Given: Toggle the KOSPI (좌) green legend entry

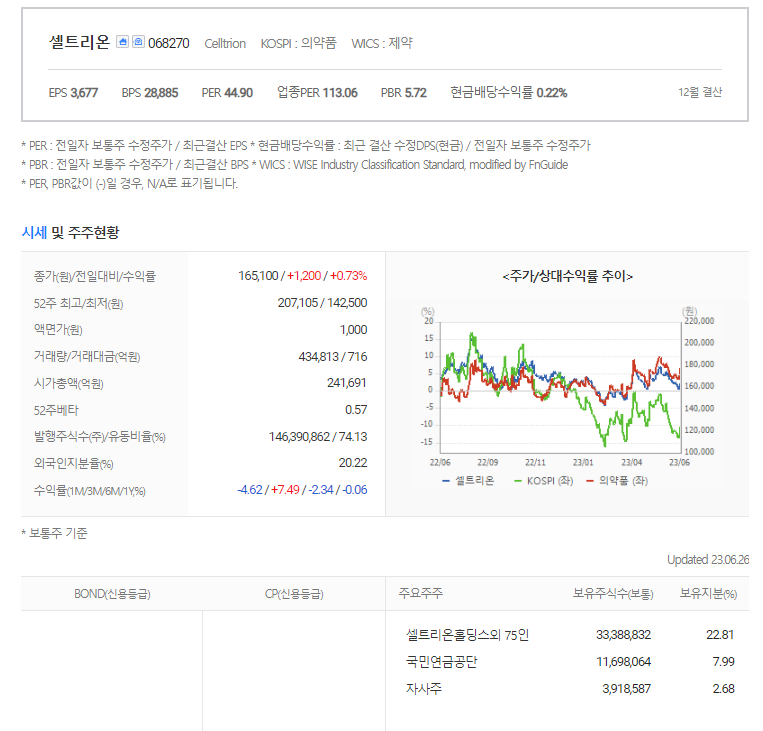Looking at the screenshot, I should click(x=544, y=481).
